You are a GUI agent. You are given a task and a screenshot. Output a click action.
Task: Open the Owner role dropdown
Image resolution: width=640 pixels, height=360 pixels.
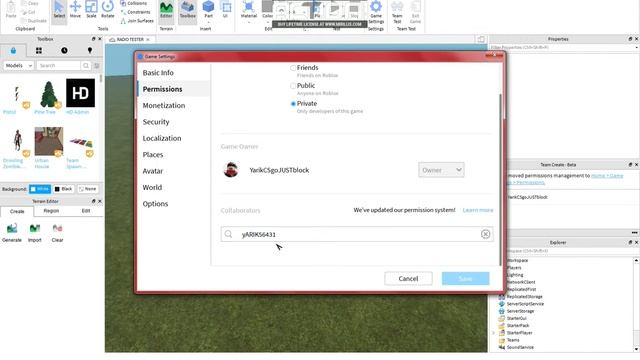[441, 170]
